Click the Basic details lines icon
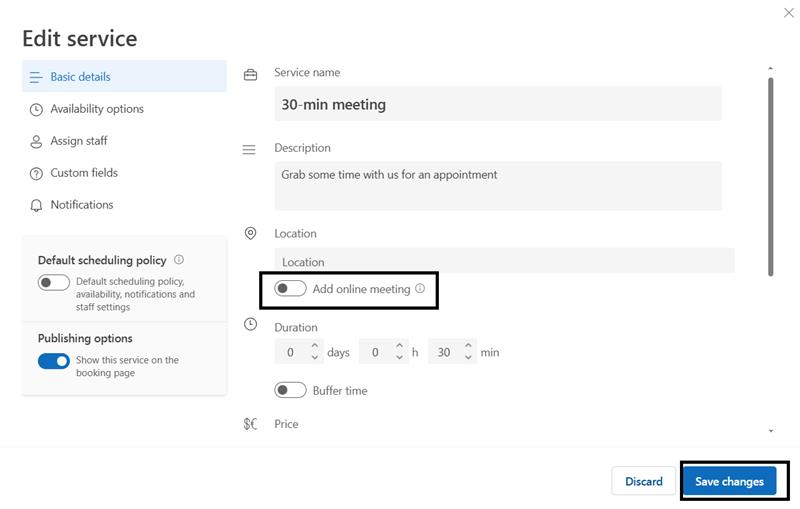This screenshot has height=509, width=800. [36, 78]
